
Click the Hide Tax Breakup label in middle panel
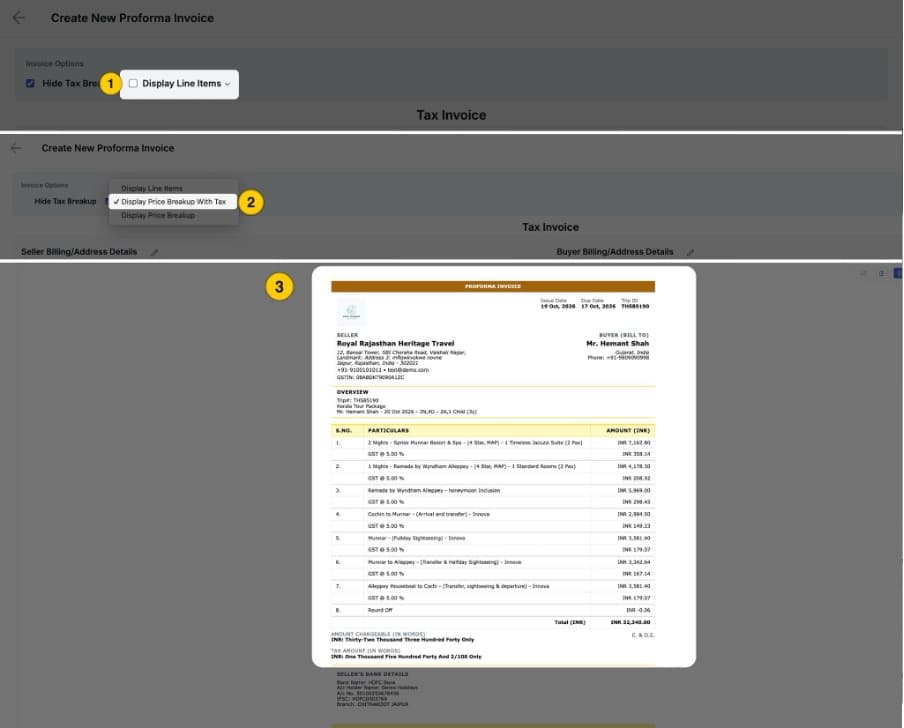(65, 201)
